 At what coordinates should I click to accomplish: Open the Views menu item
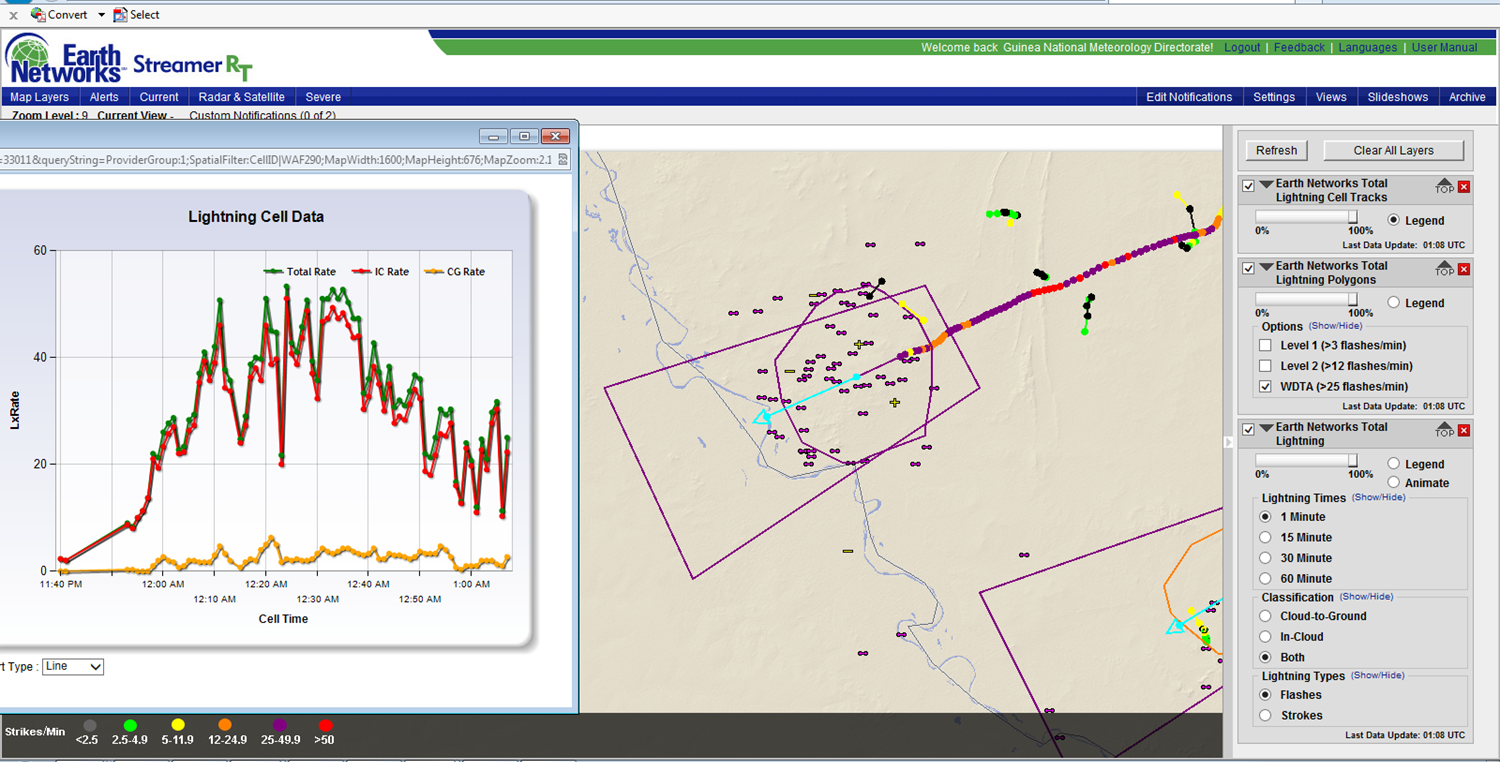(1331, 97)
